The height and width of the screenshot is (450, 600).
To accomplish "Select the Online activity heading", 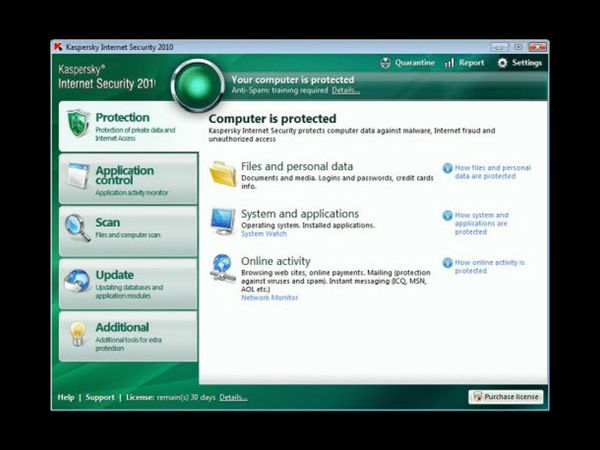I will click(x=276, y=261).
